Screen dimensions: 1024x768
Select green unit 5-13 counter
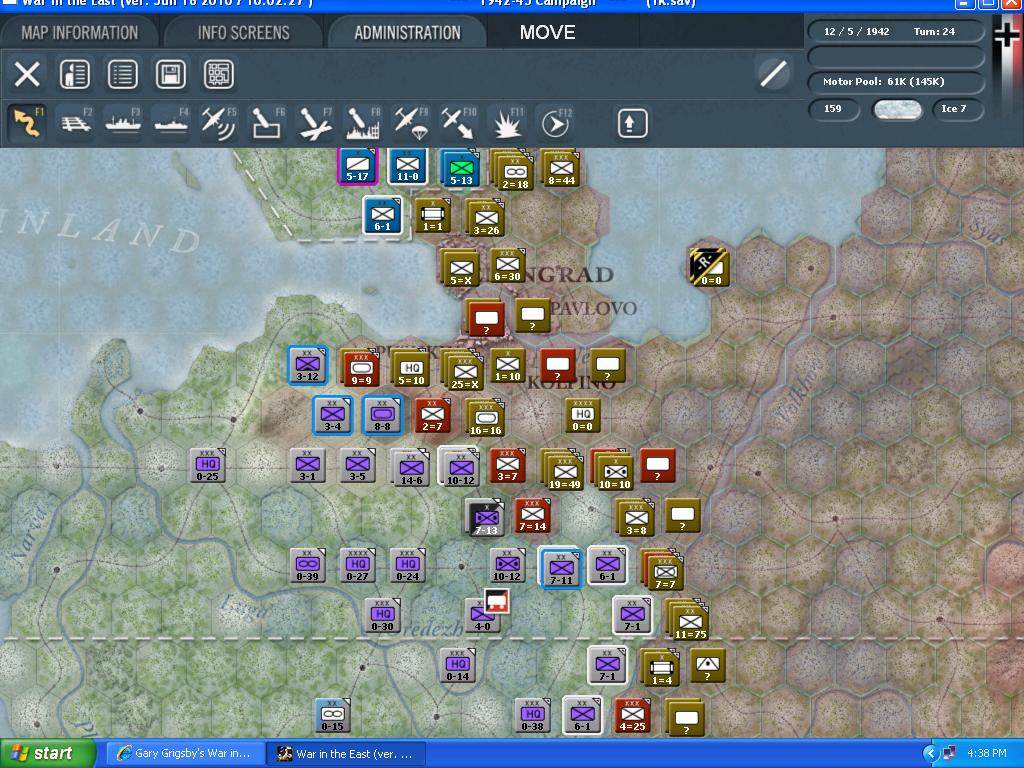[x=460, y=168]
